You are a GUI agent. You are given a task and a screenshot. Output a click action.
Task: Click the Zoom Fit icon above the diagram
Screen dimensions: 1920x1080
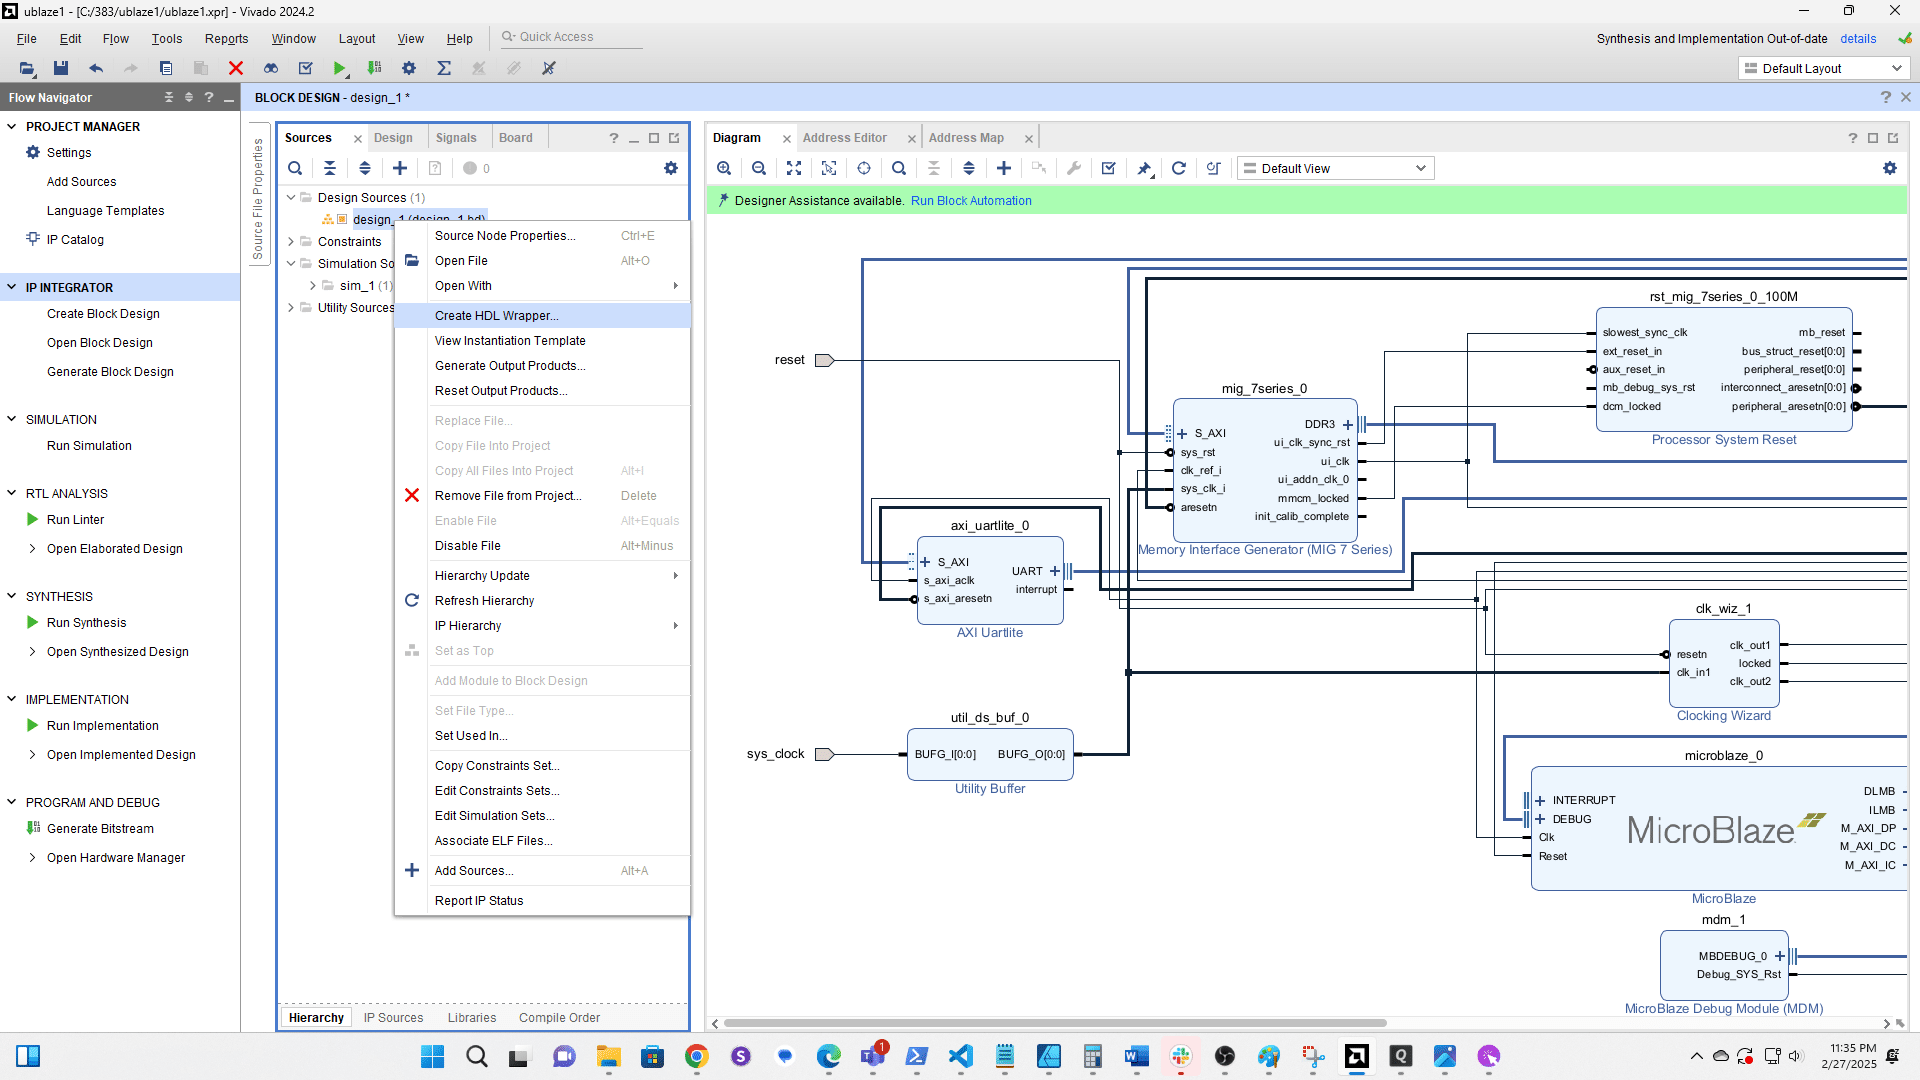coord(794,167)
